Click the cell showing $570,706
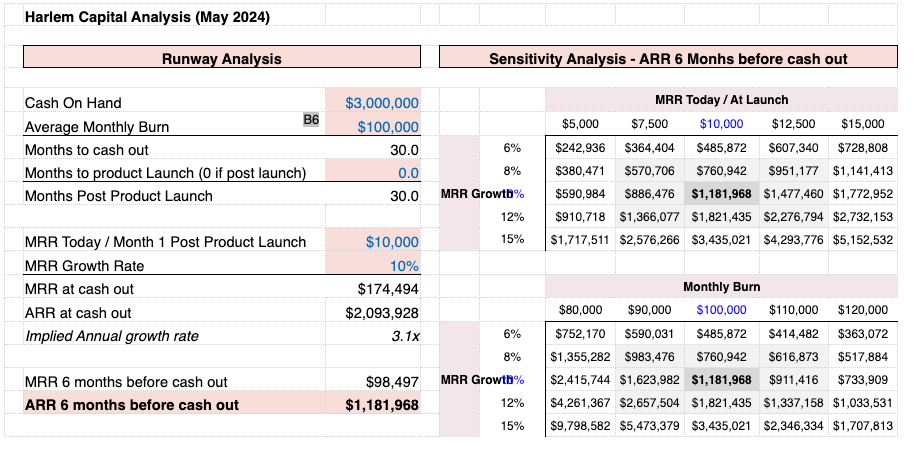The height and width of the screenshot is (466, 924). 649,171
